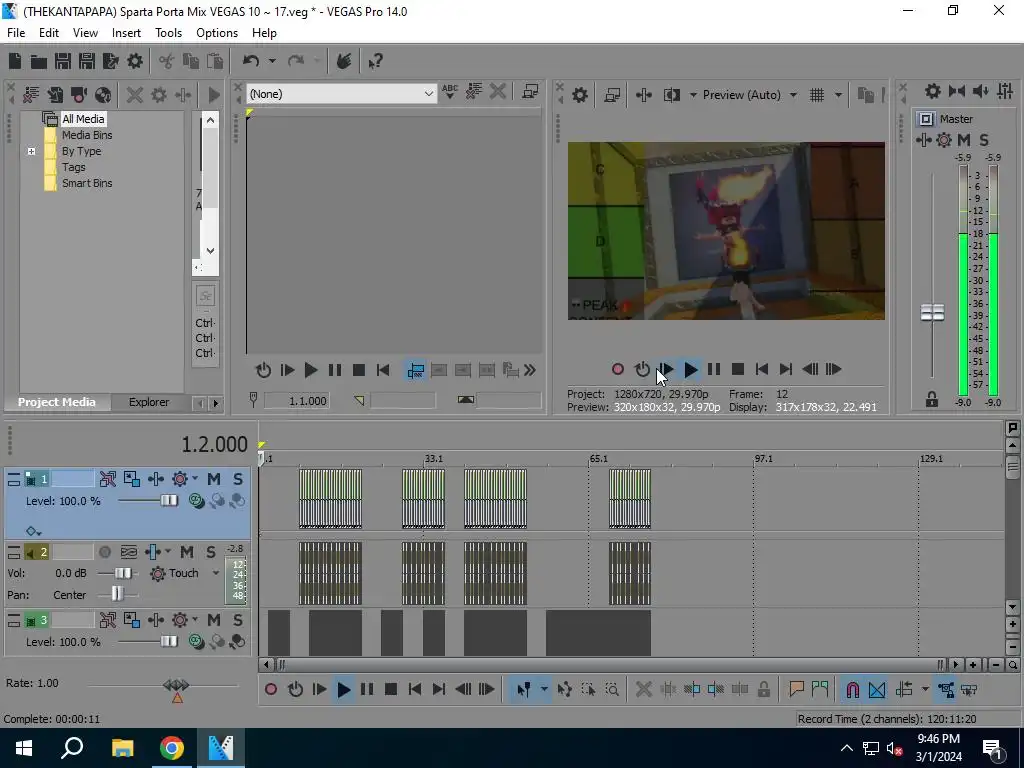Screen dimensions: 1024x768
Task: Open the File menu
Action: 16,33
